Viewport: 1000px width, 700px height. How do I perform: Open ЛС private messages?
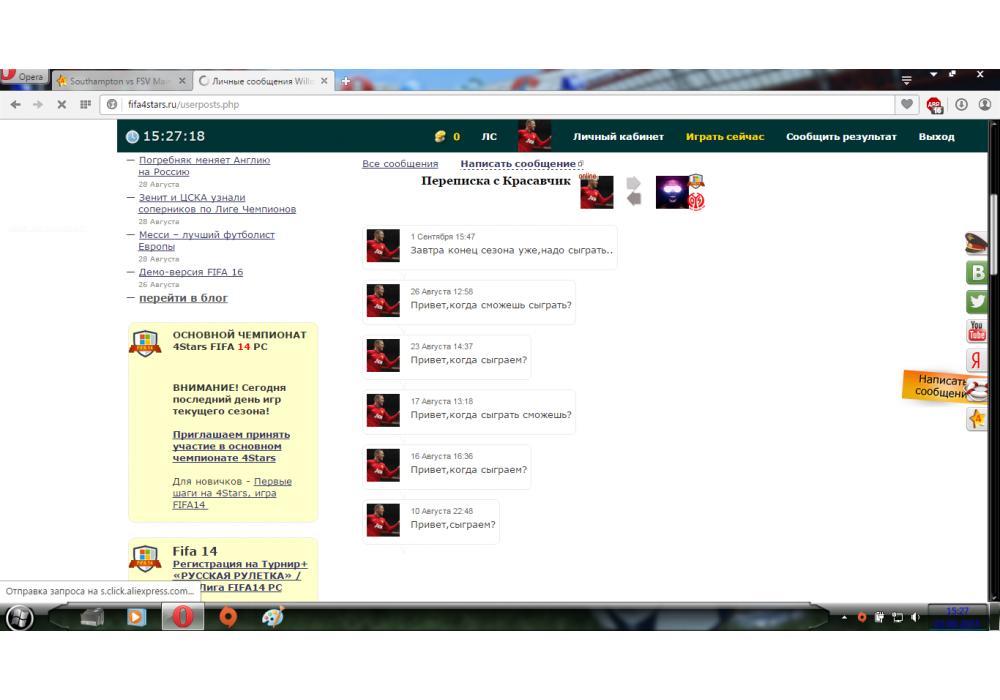point(489,136)
